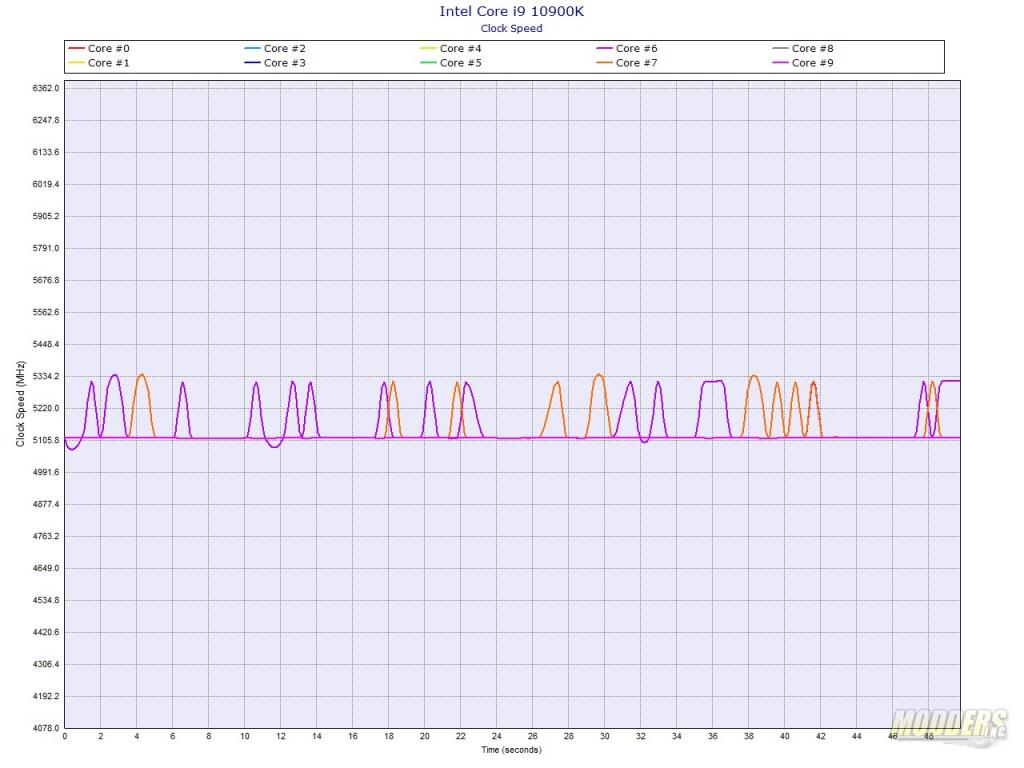1024x768 pixels.
Task: Click the 36 tick on time axis
Action: 712,736
